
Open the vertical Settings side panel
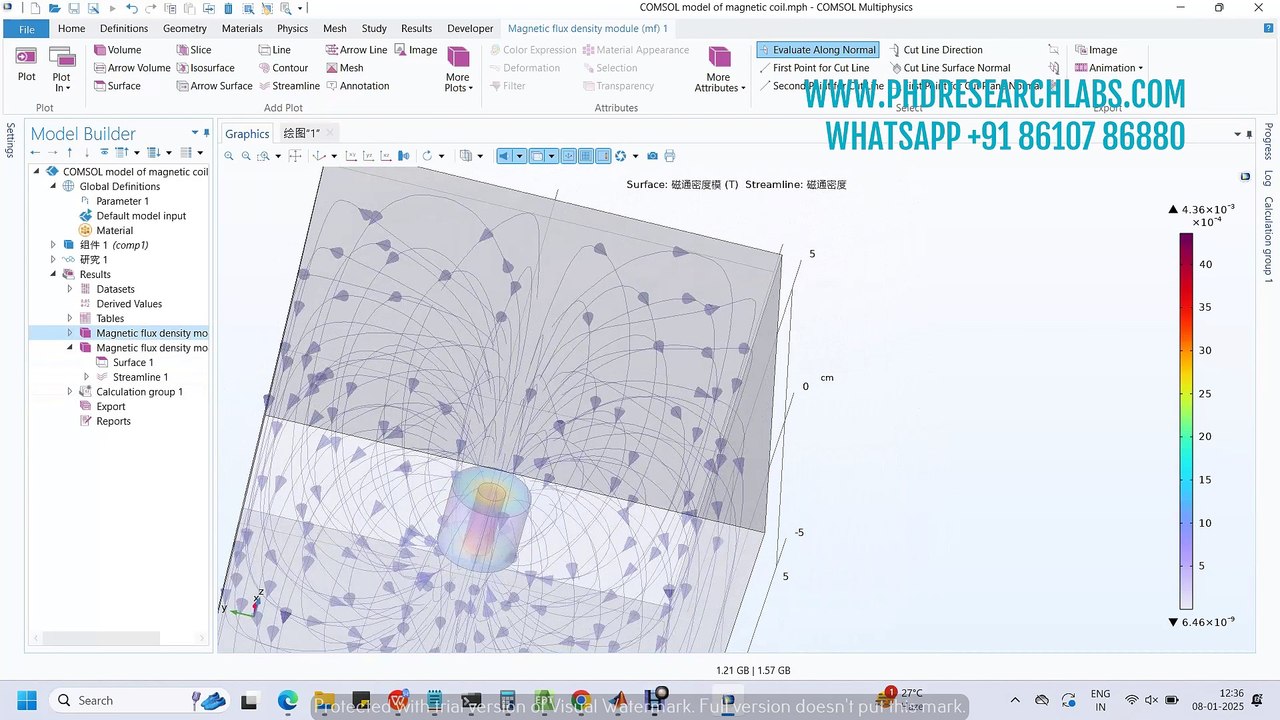(x=10, y=141)
